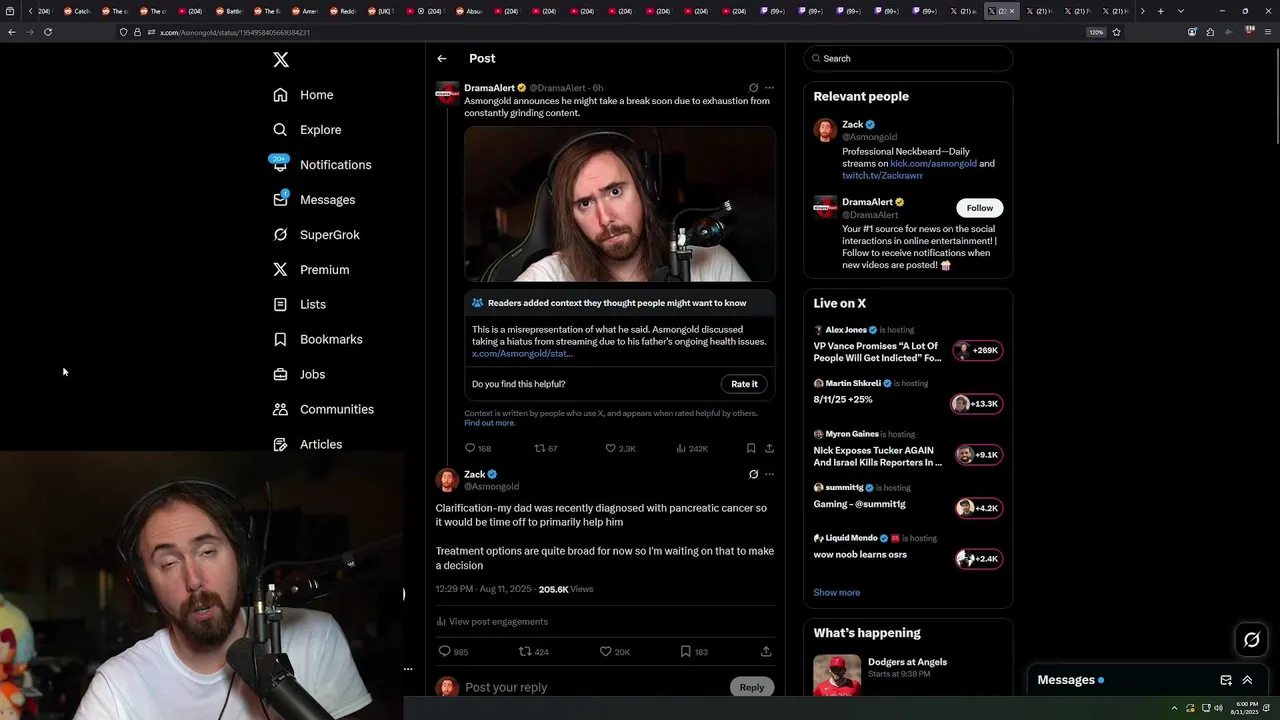The width and height of the screenshot is (1280, 720).
Task: Click browser back arrow
Action: click(12, 32)
